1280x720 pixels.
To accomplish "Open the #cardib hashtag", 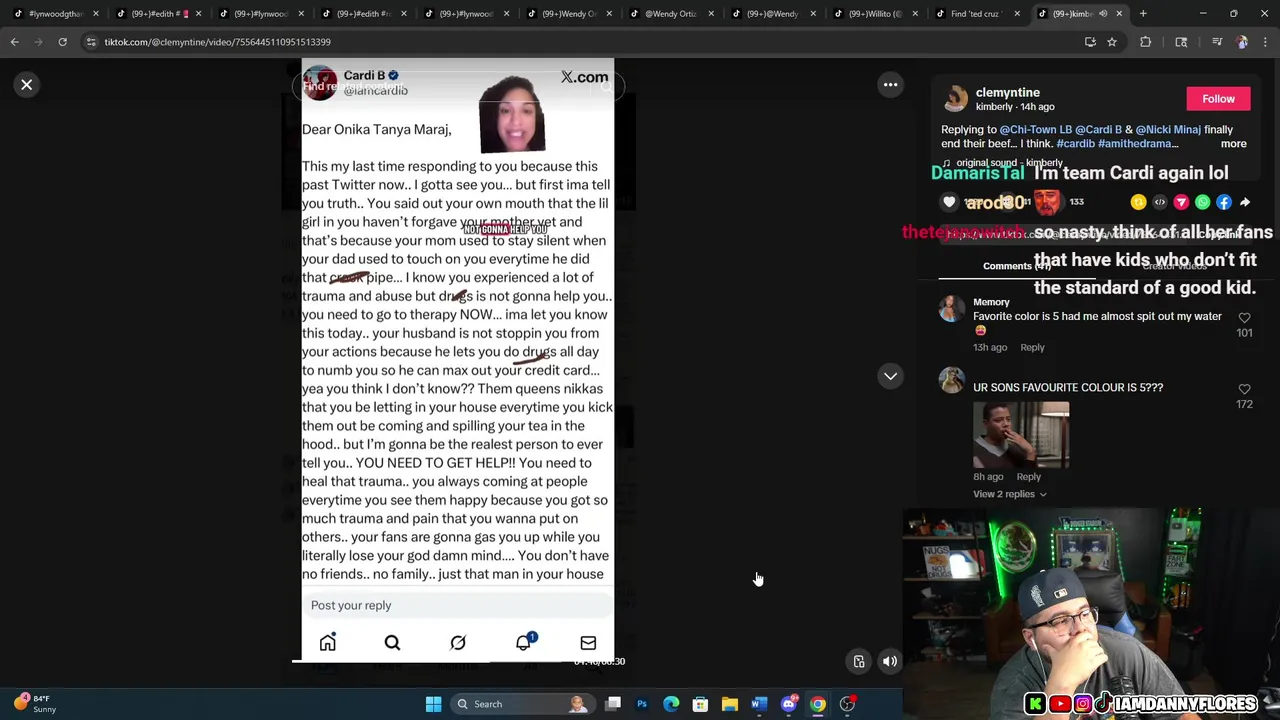I will click(1074, 144).
